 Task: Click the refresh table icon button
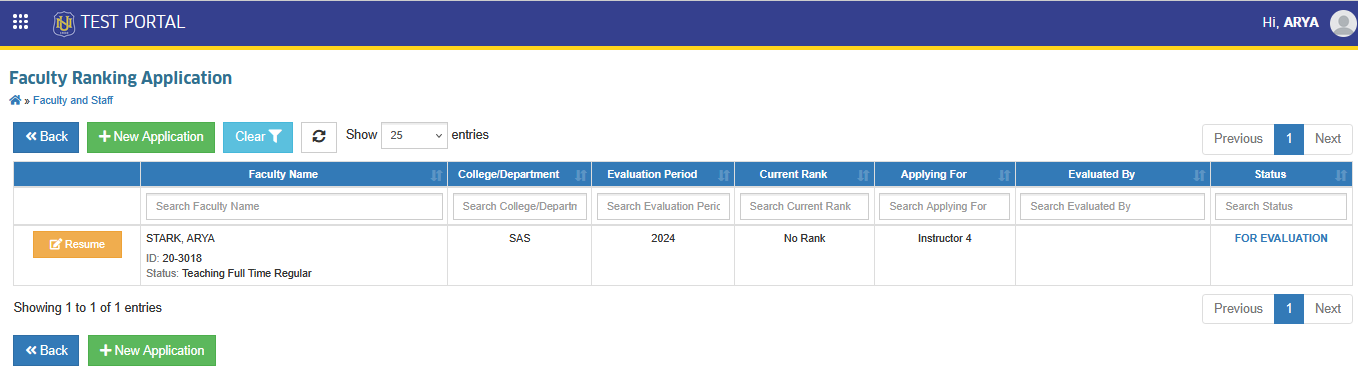(x=319, y=137)
